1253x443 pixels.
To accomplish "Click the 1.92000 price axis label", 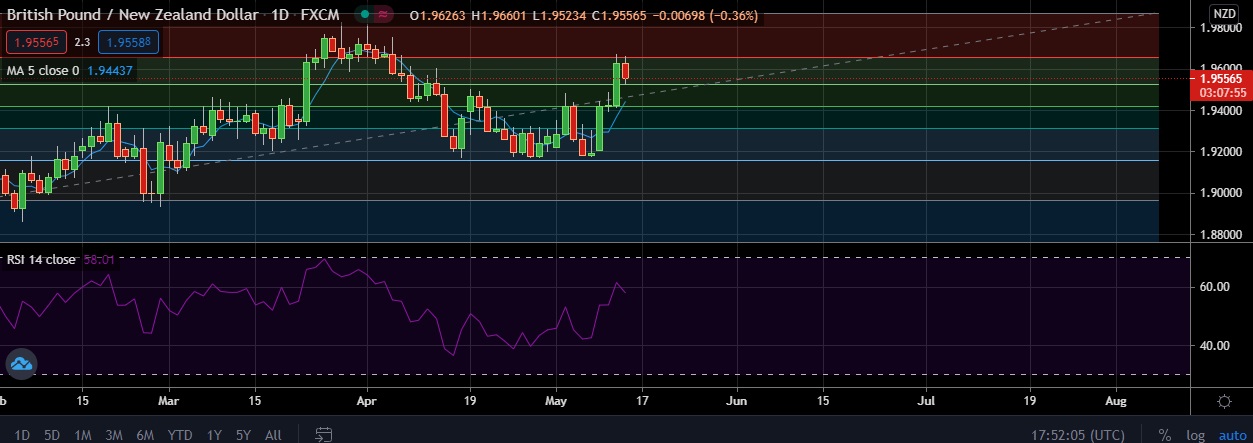I will (1219, 152).
